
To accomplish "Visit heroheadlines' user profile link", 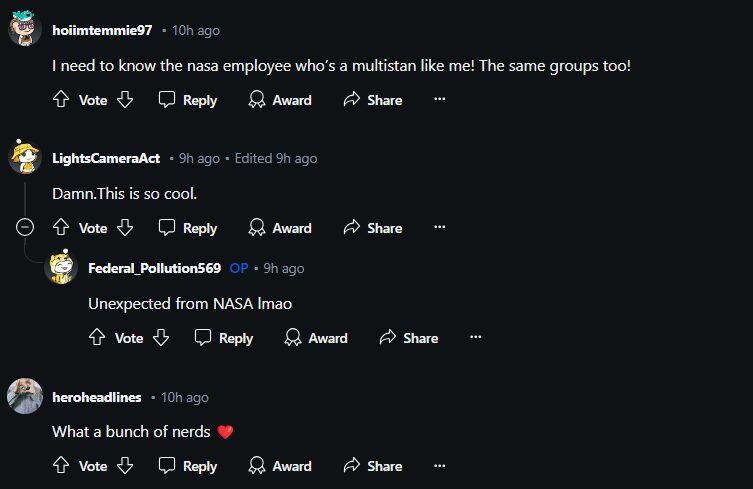I will pyautogui.click(x=96, y=397).
